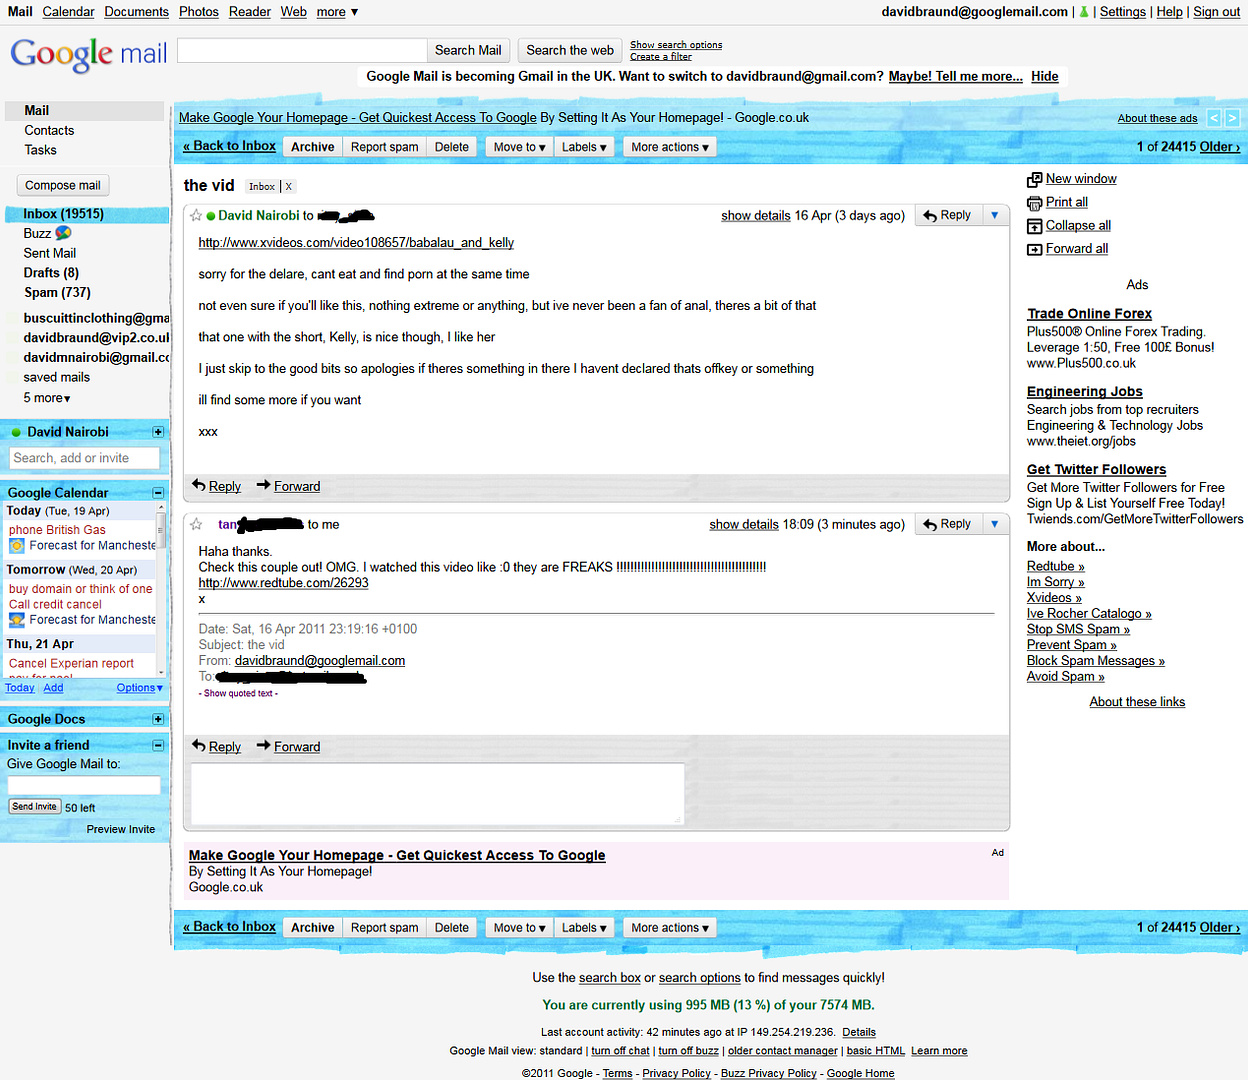Click the quick reply text box
This screenshot has height=1080, width=1248.
[437, 794]
